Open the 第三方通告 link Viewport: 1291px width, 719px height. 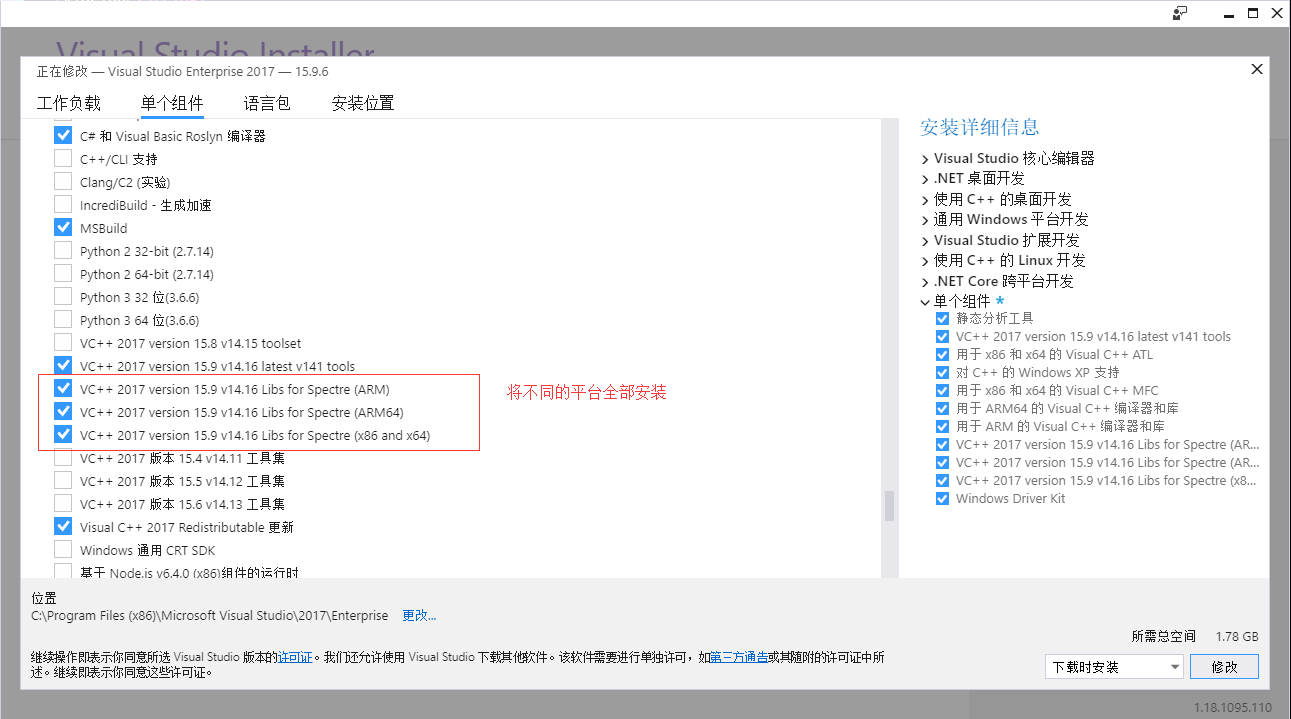(x=739, y=657)
